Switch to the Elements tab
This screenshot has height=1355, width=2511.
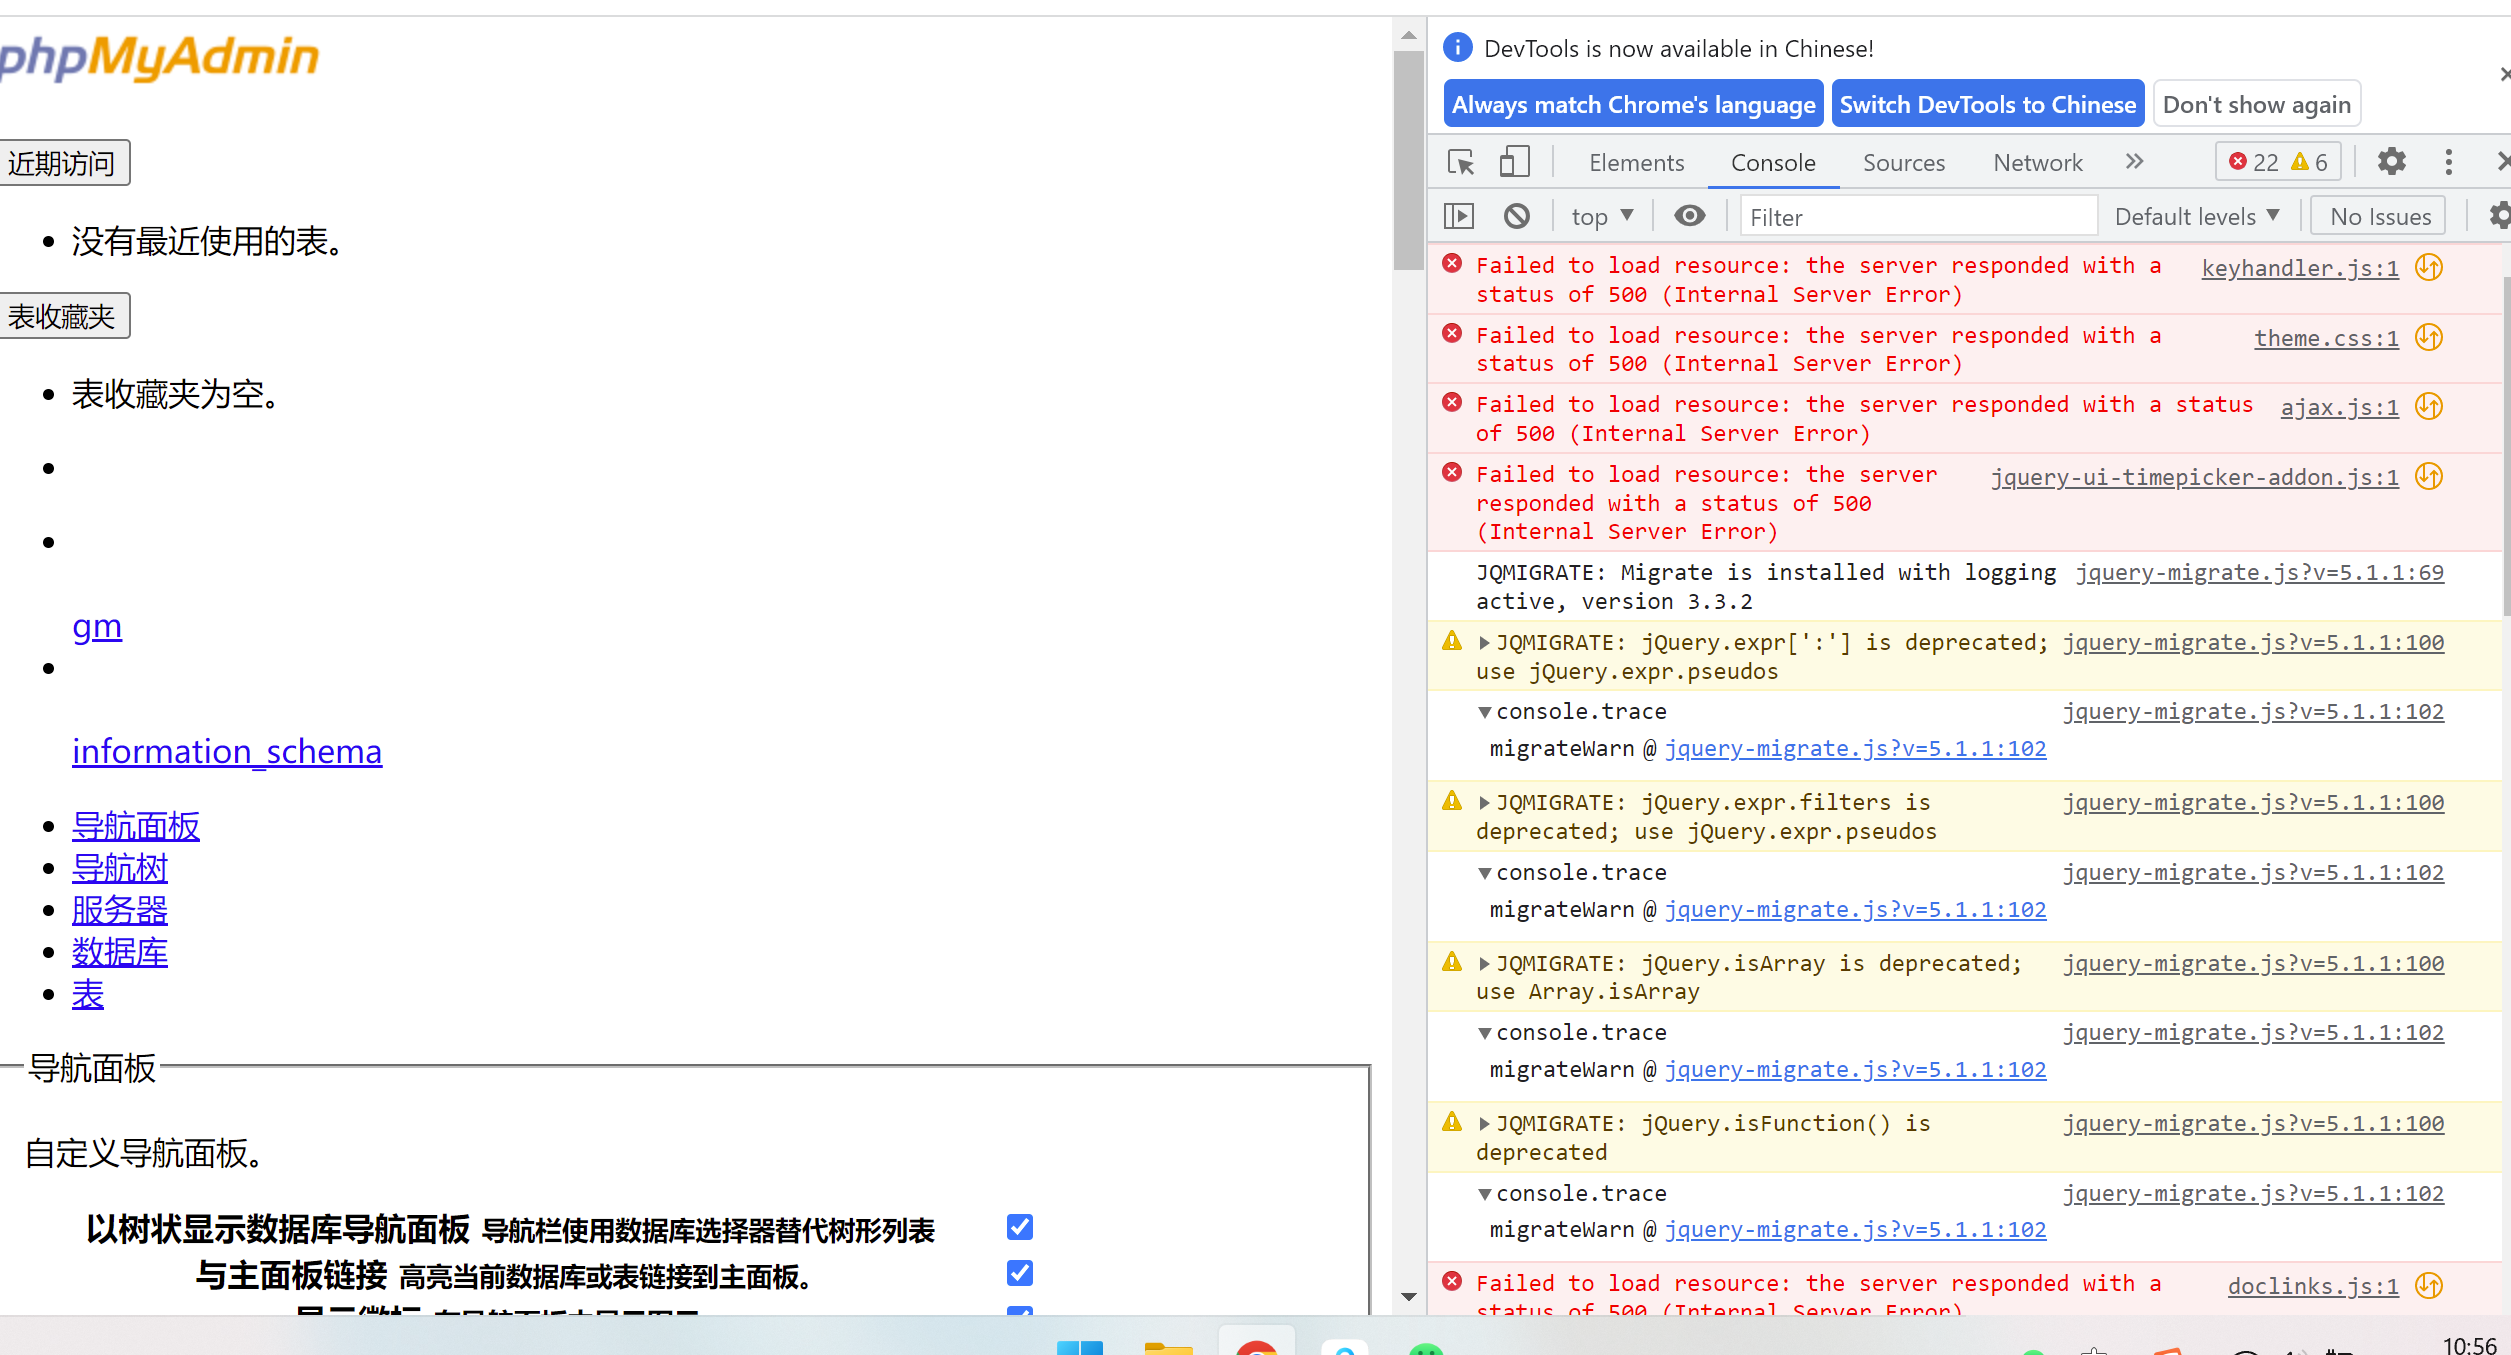pos(1636,162)
